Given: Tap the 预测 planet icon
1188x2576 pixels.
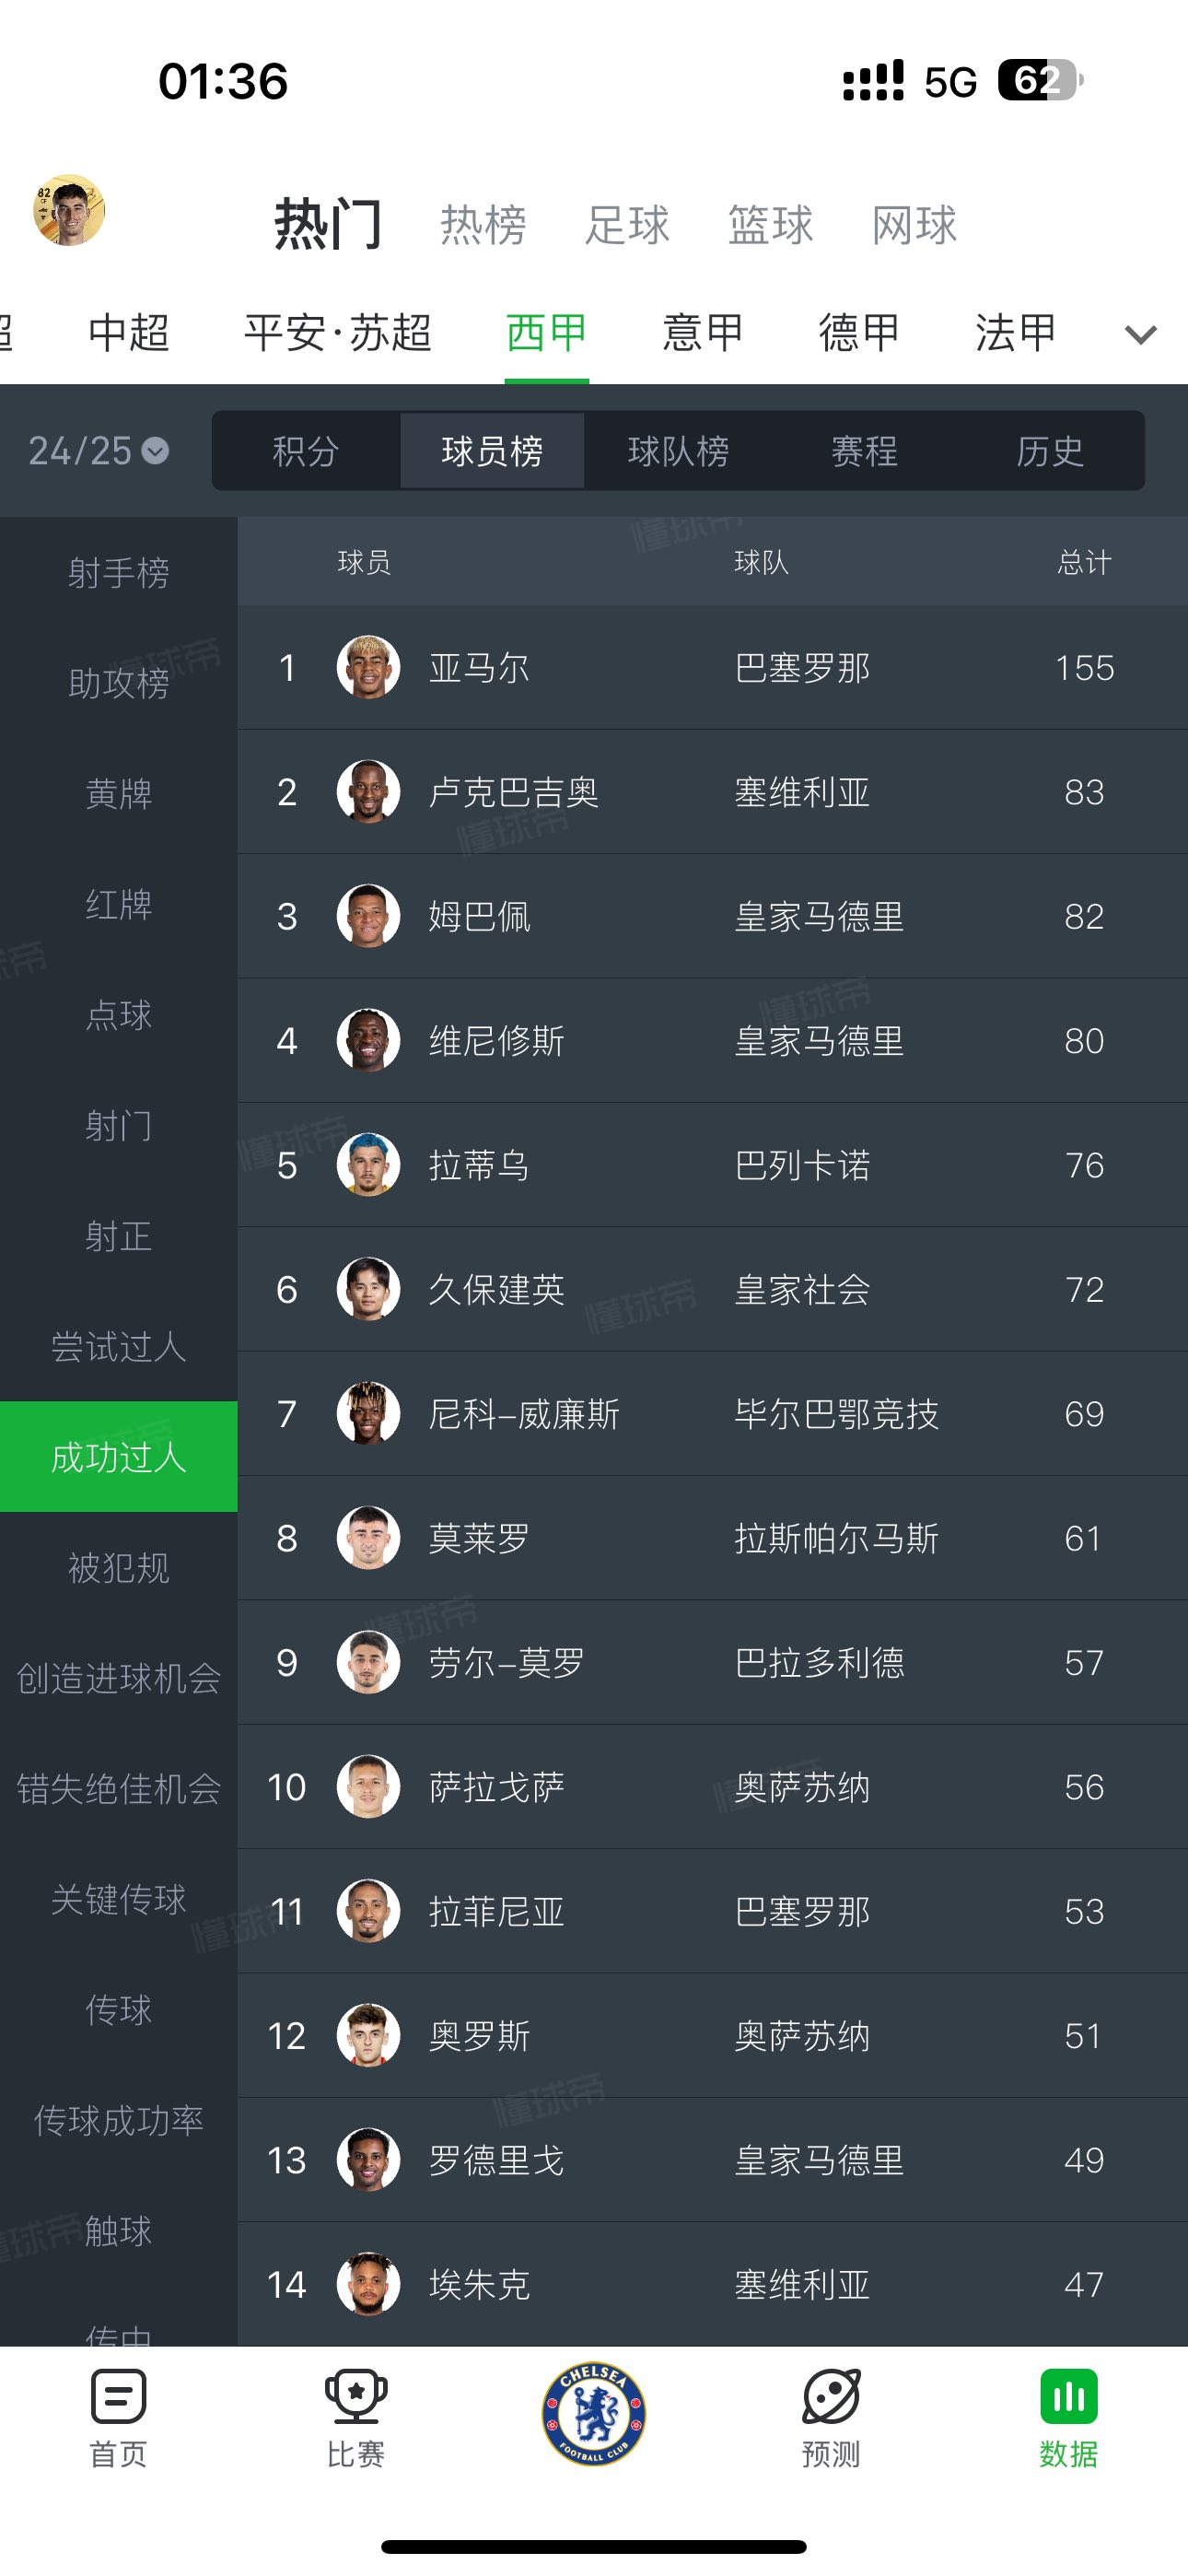Looking at the screenshot, I should coord(830,2398).
